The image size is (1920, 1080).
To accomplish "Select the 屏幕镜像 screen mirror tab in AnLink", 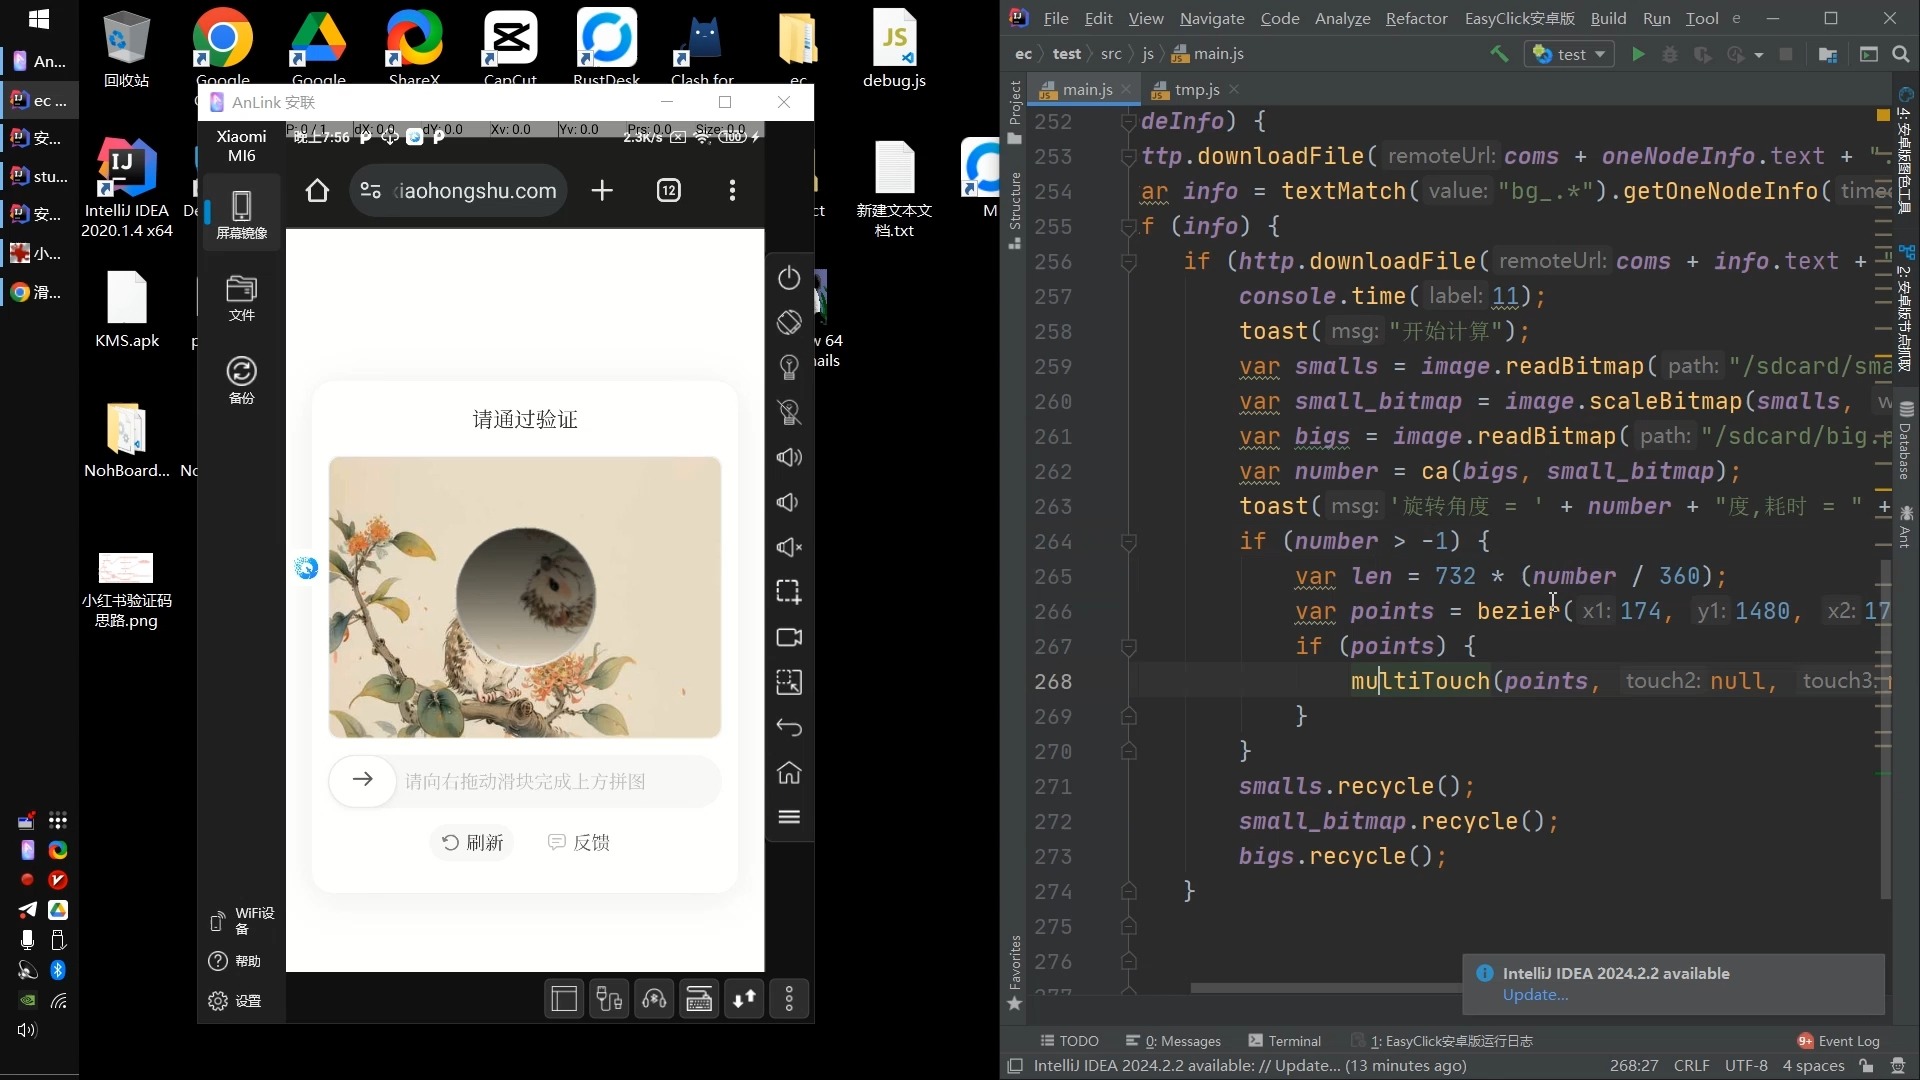I will click(241, 215).
